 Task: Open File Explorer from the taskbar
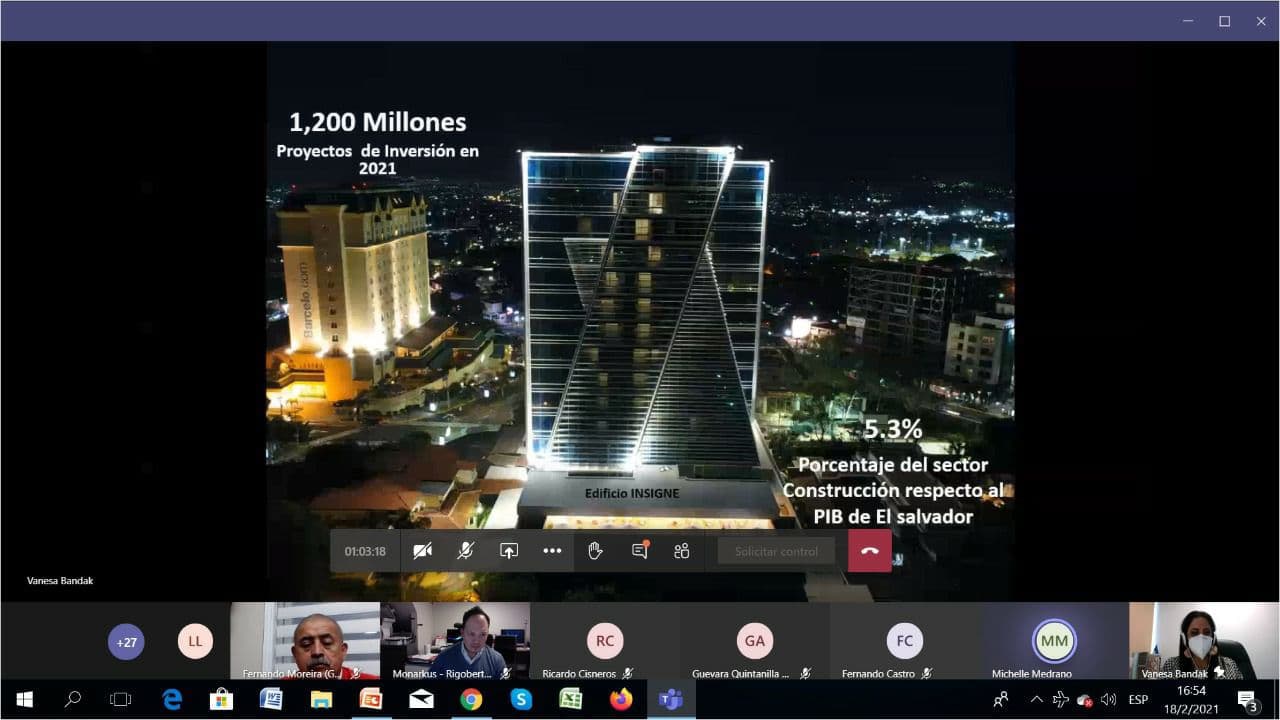(321, 699)
